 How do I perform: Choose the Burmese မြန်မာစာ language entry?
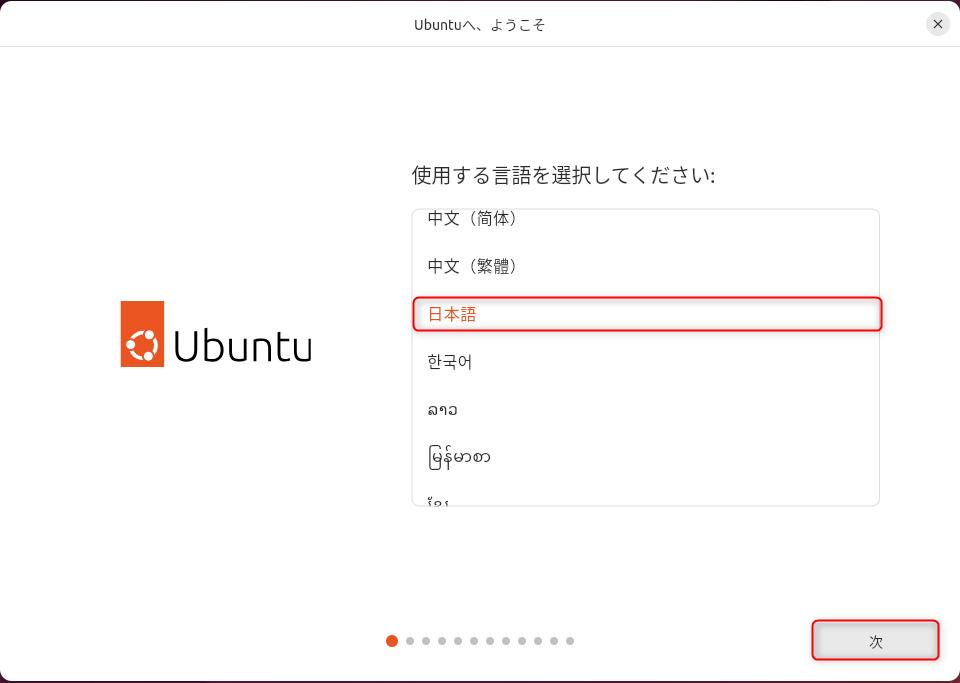[x=646, y=457]
